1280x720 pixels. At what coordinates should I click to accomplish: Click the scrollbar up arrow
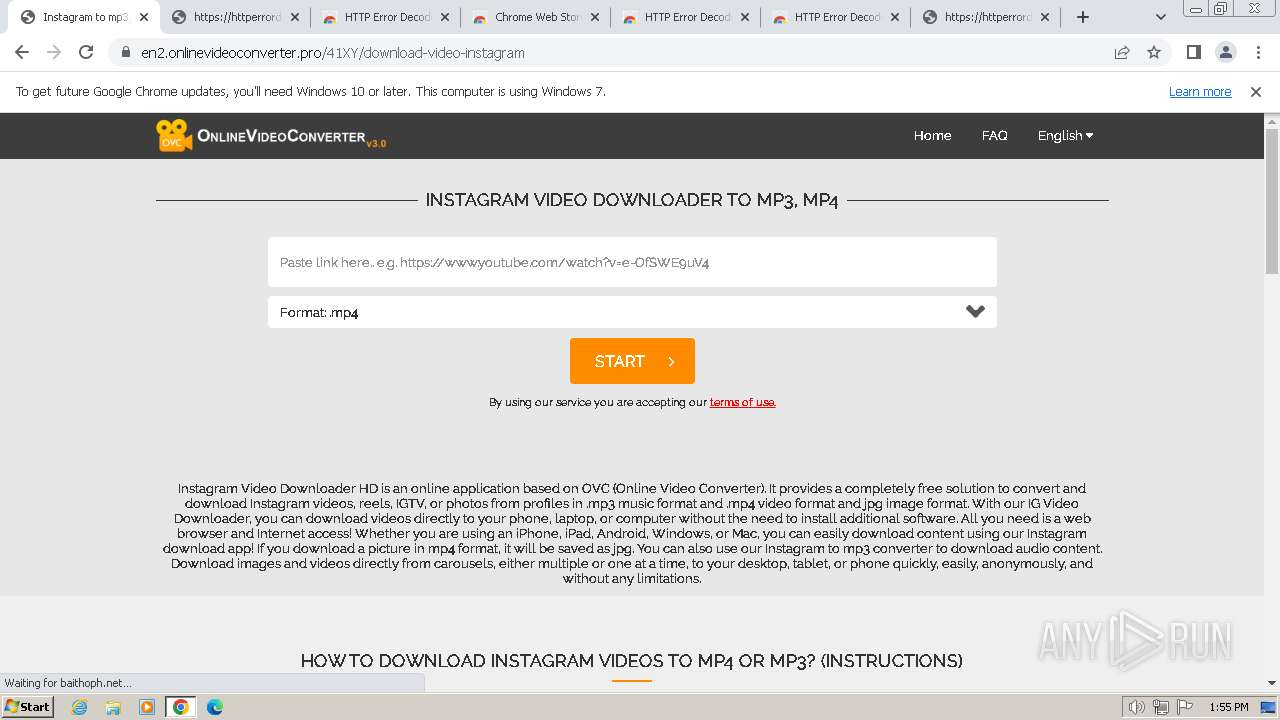[1272, 121]
